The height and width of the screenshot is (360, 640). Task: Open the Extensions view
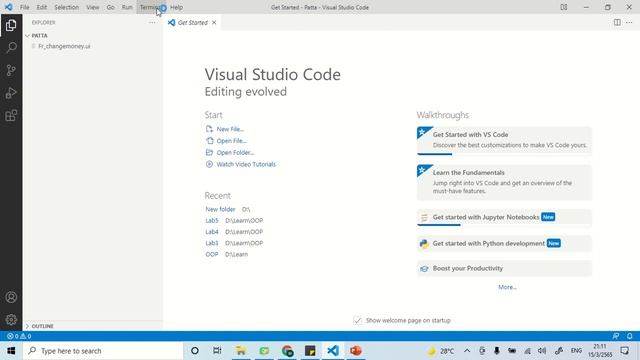click(x=11, y=116)
